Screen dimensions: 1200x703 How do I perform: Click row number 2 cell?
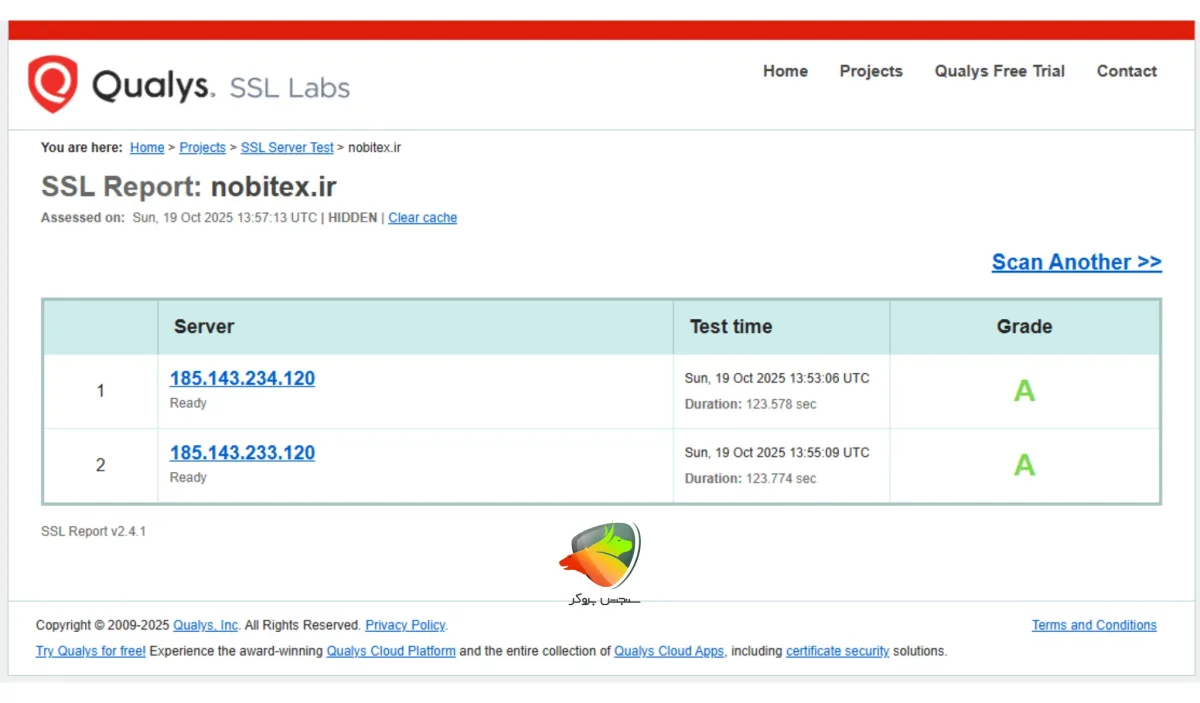(x=100, y=465)
